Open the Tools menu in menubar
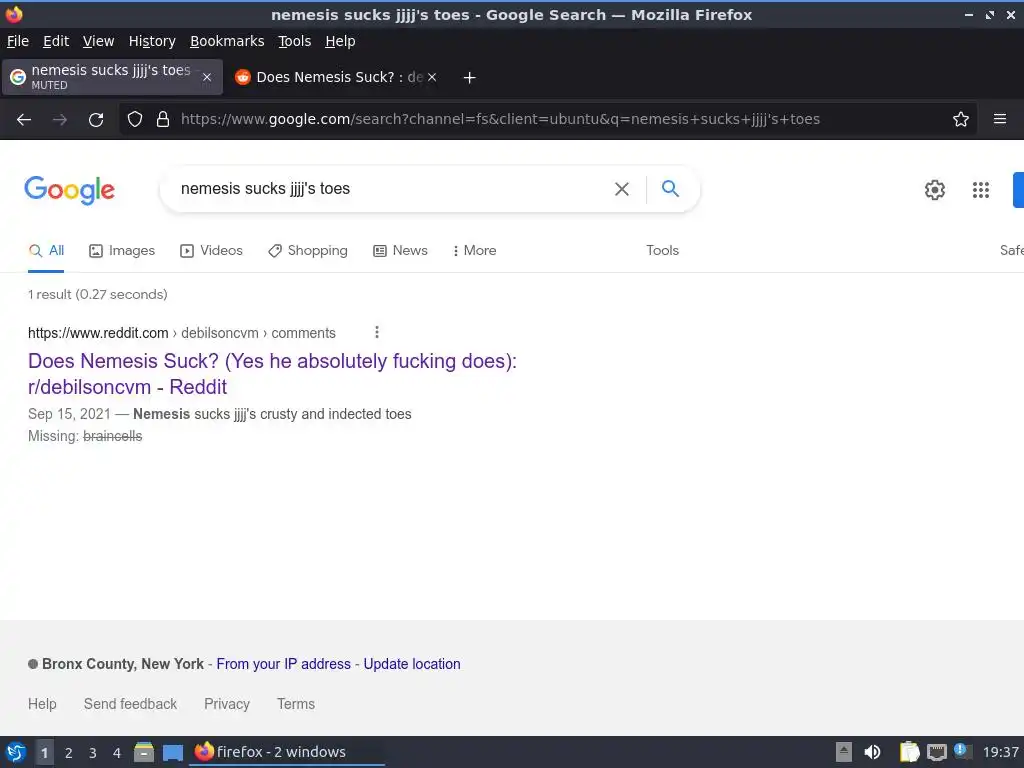This screenshot has height=768, width=1024. 295,41
